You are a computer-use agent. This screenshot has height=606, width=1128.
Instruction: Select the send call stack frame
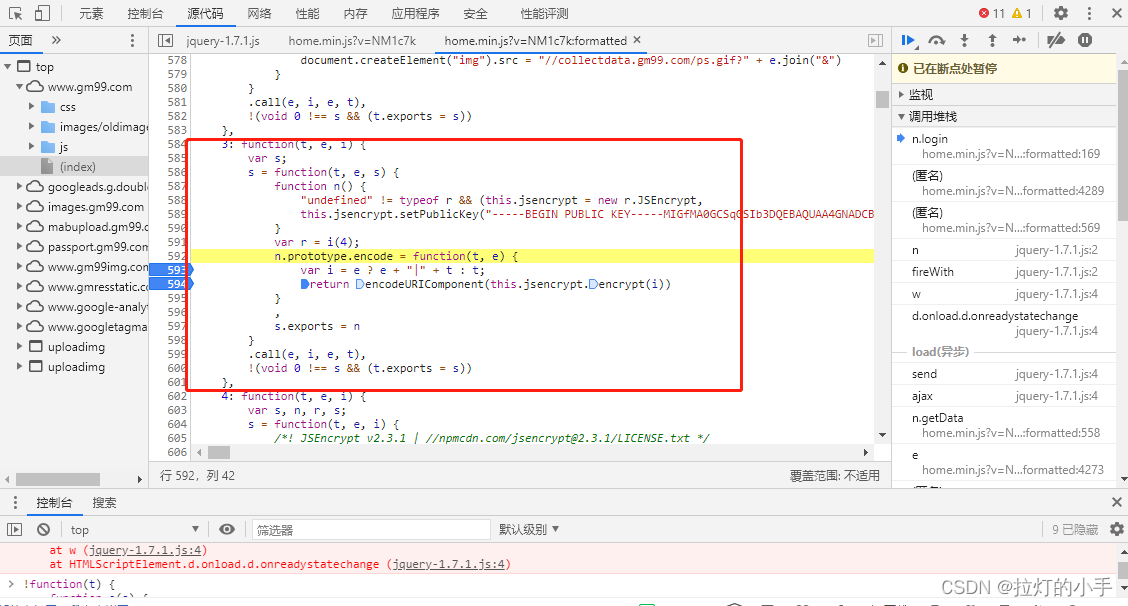[x=1005, y=374]
